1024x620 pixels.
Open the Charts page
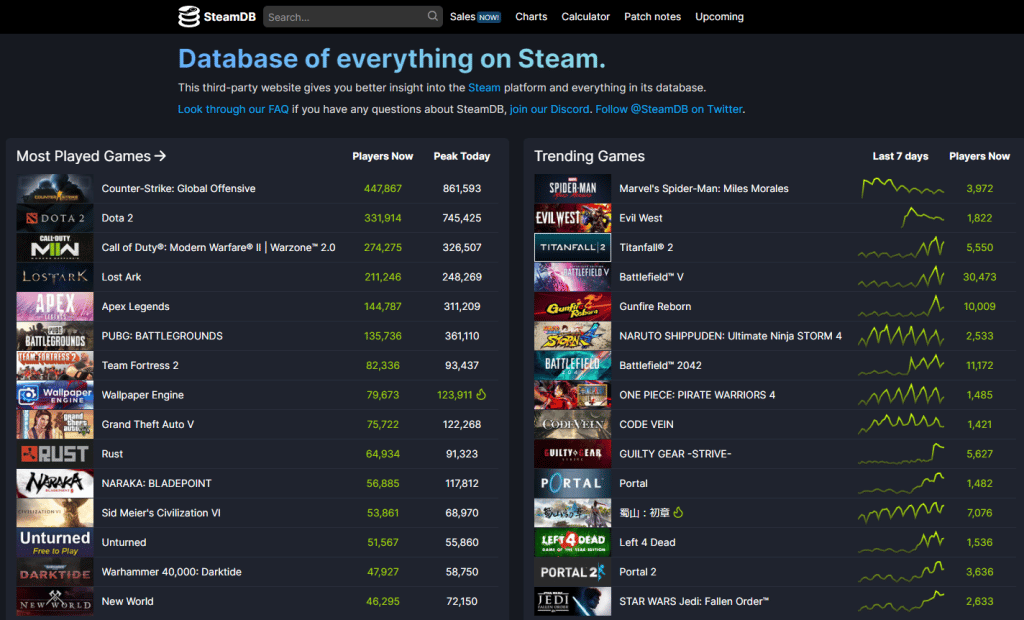click(x=531, y=16)
